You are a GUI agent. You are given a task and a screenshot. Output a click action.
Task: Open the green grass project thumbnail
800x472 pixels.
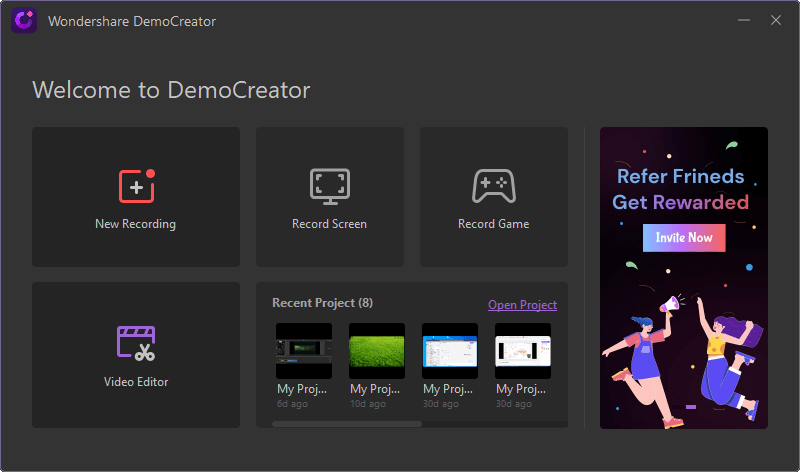click(377, 351)
